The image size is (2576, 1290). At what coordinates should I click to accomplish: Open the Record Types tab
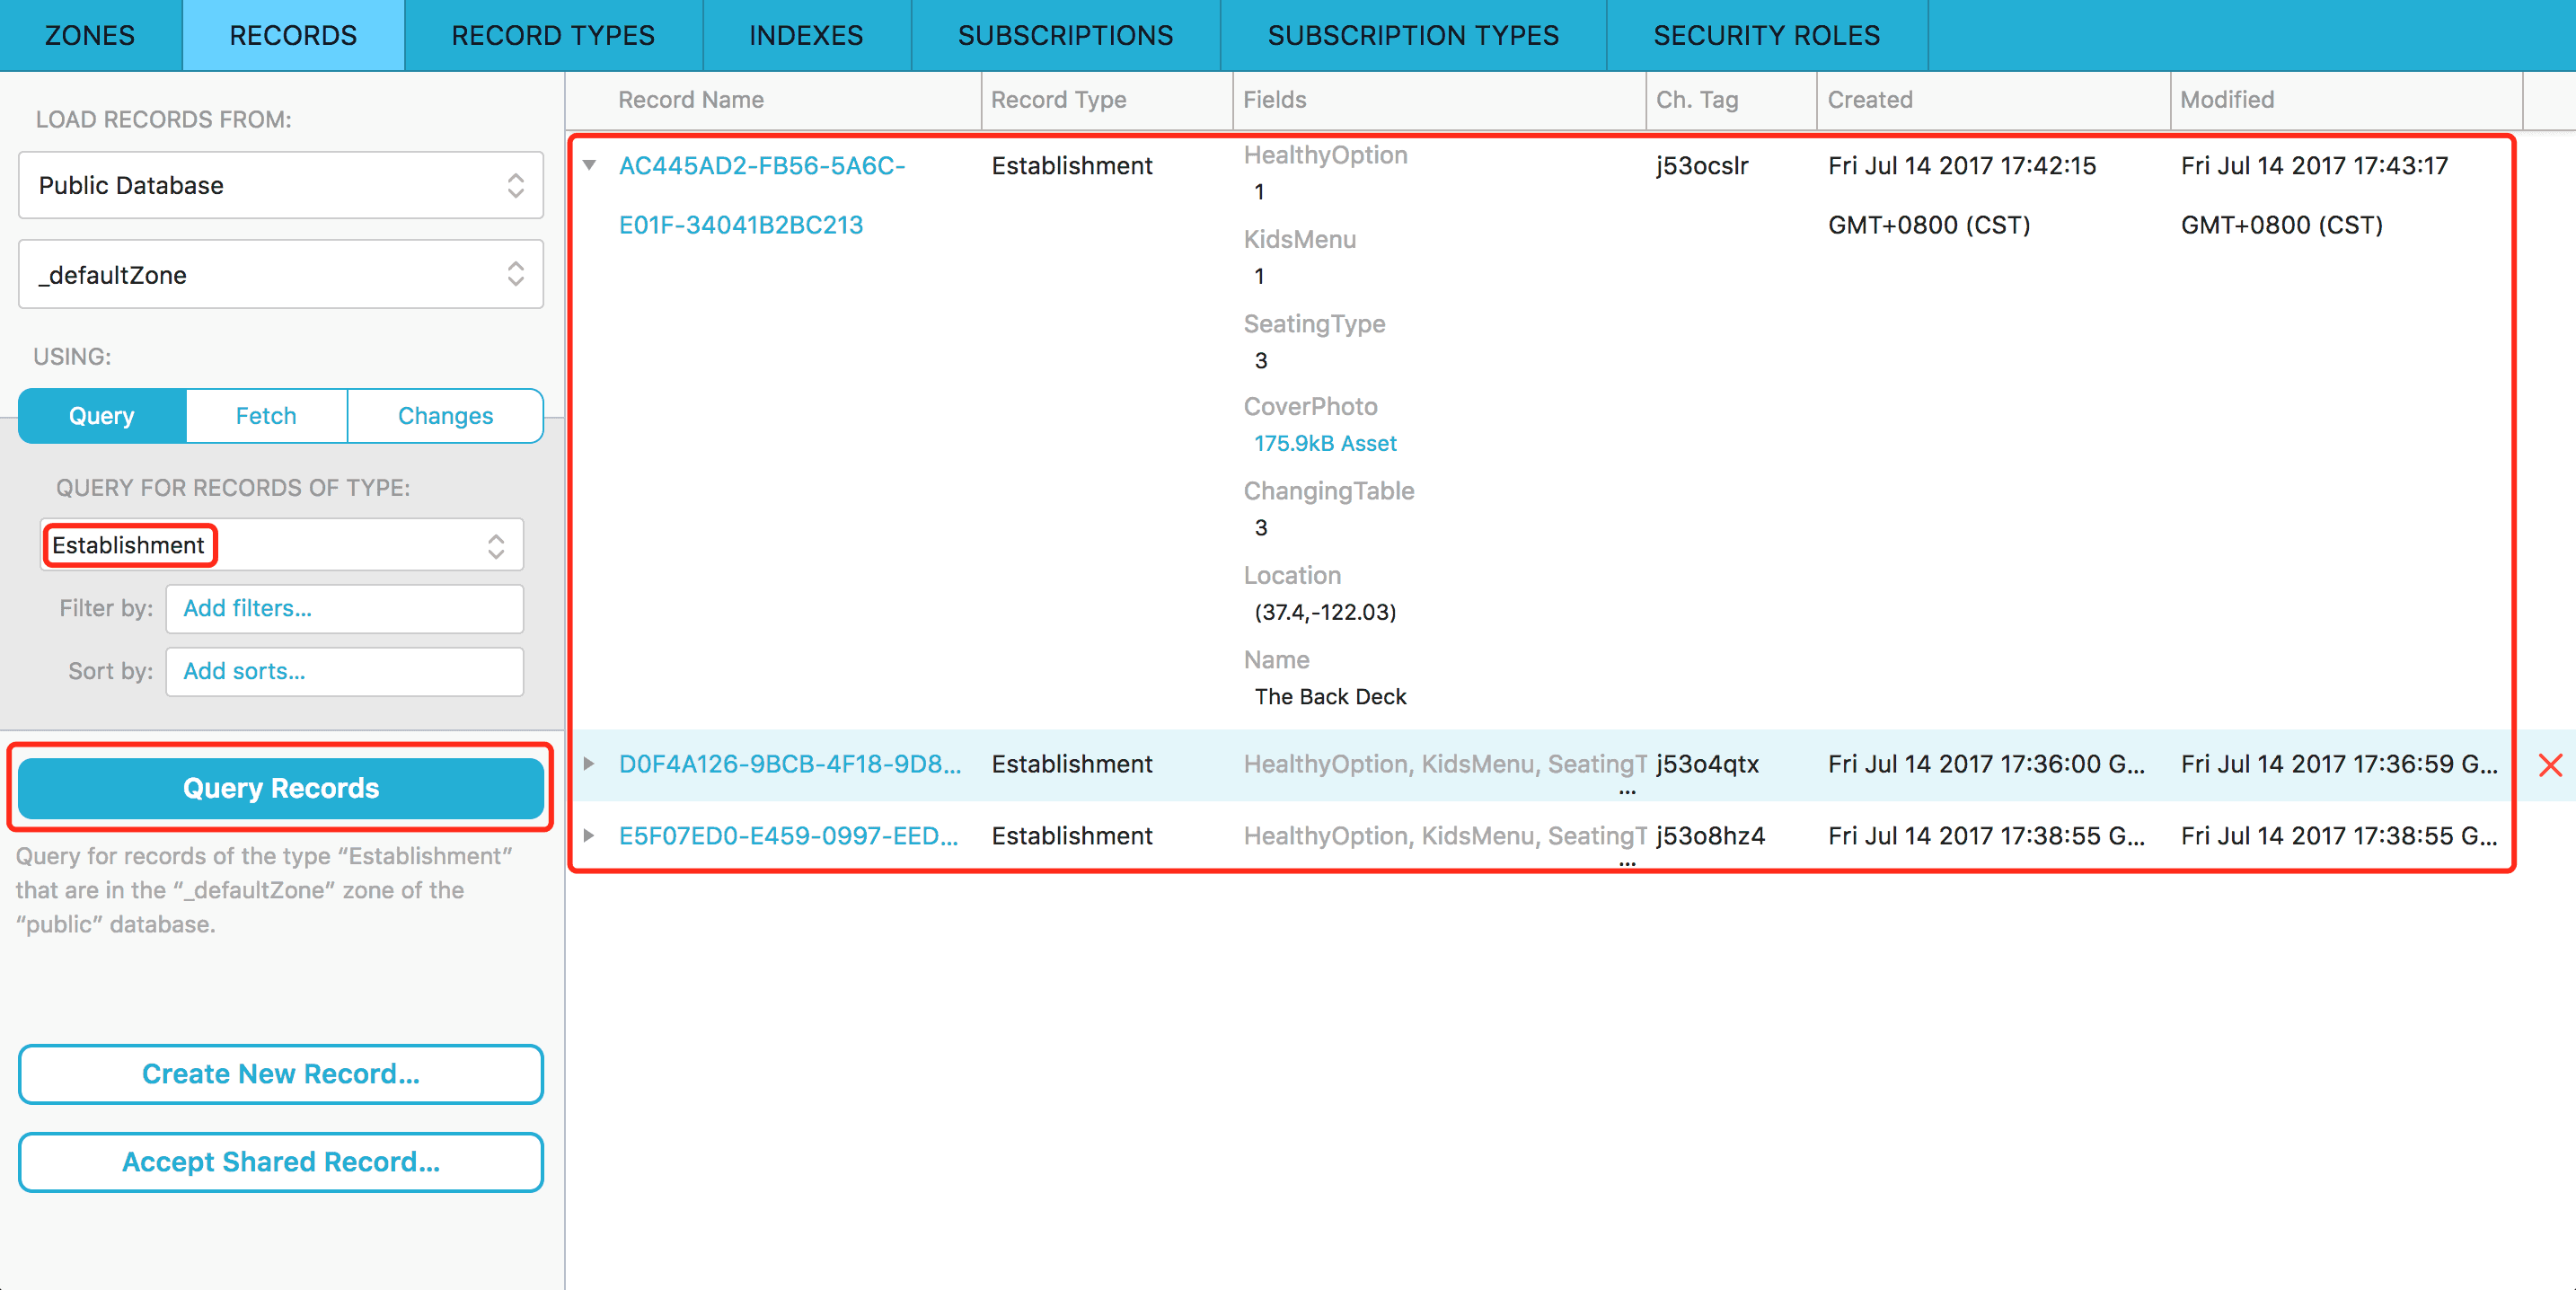pyautogui.click(x=553, y=35)
